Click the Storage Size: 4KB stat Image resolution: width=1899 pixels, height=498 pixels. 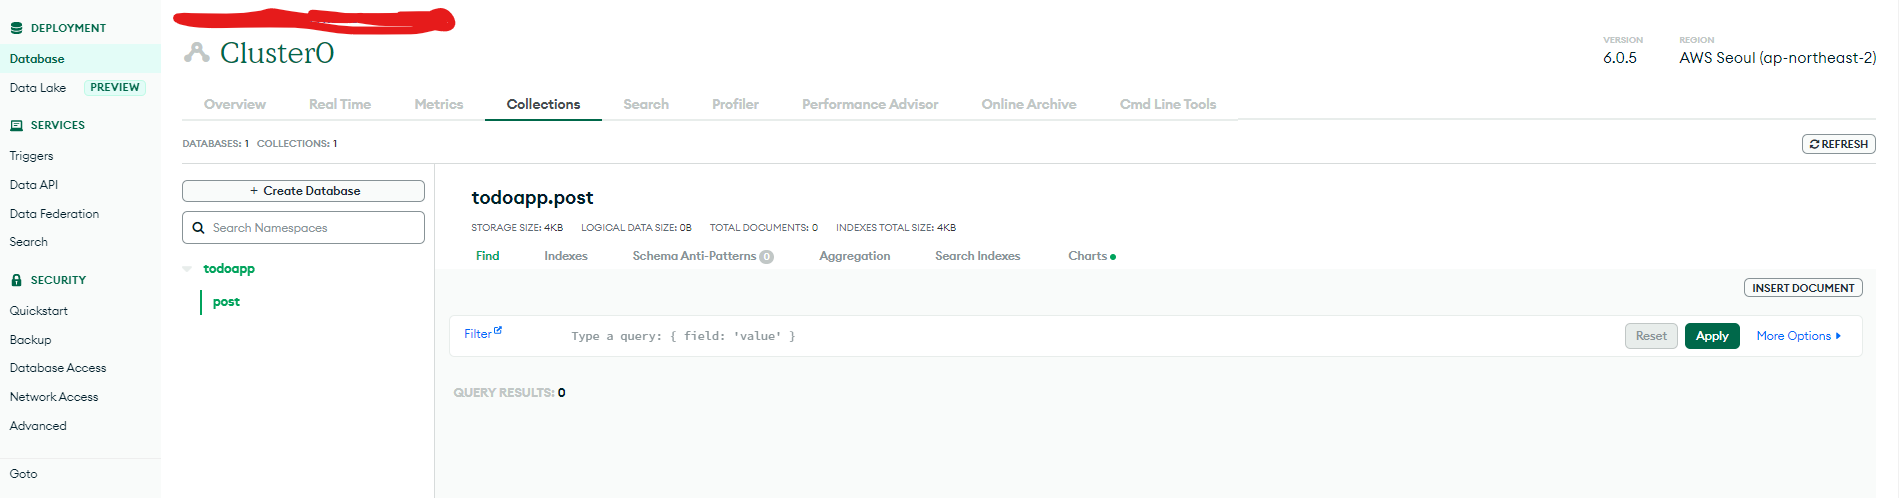(517, 228)
